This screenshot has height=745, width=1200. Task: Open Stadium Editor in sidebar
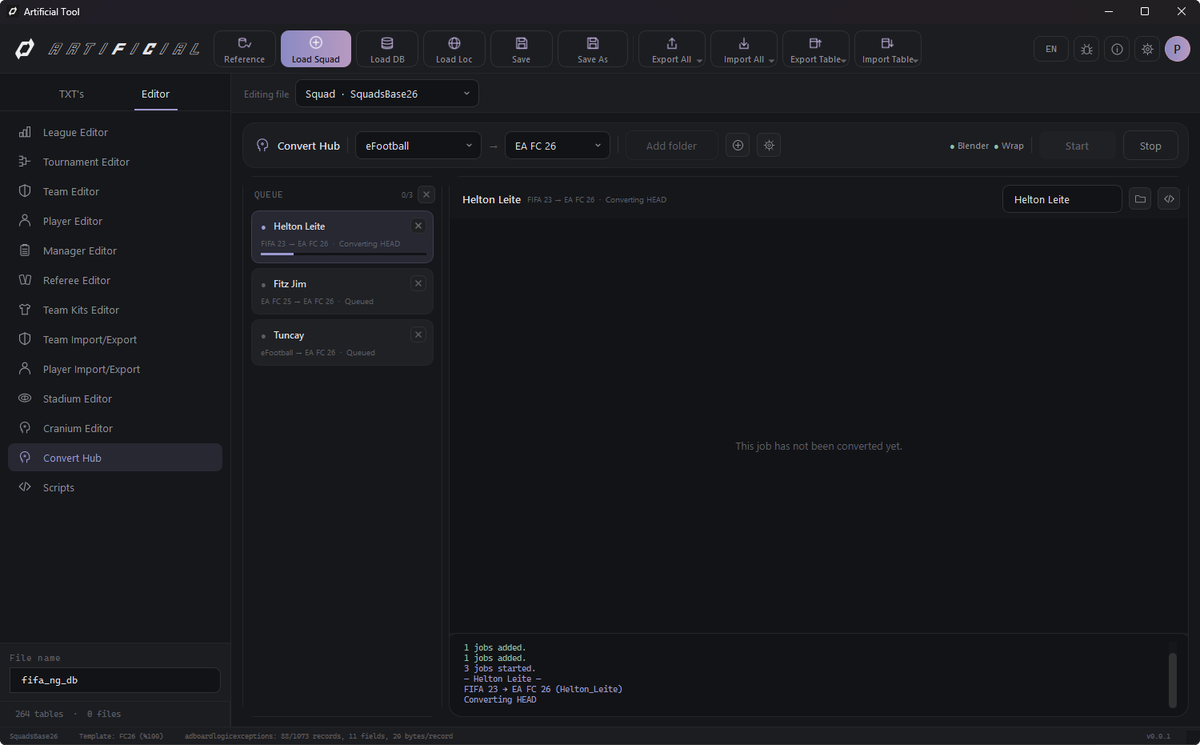coord(115,399)
